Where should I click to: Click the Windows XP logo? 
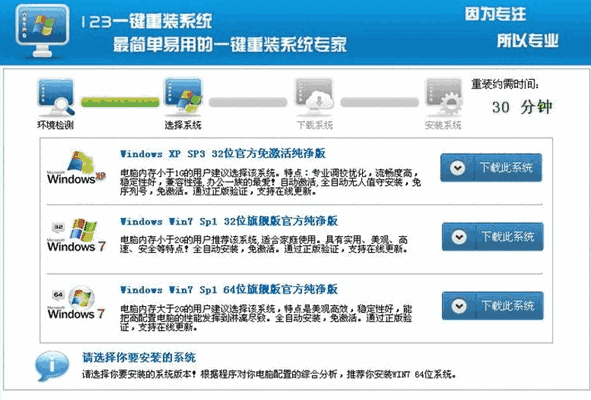(x=77, y=168)
